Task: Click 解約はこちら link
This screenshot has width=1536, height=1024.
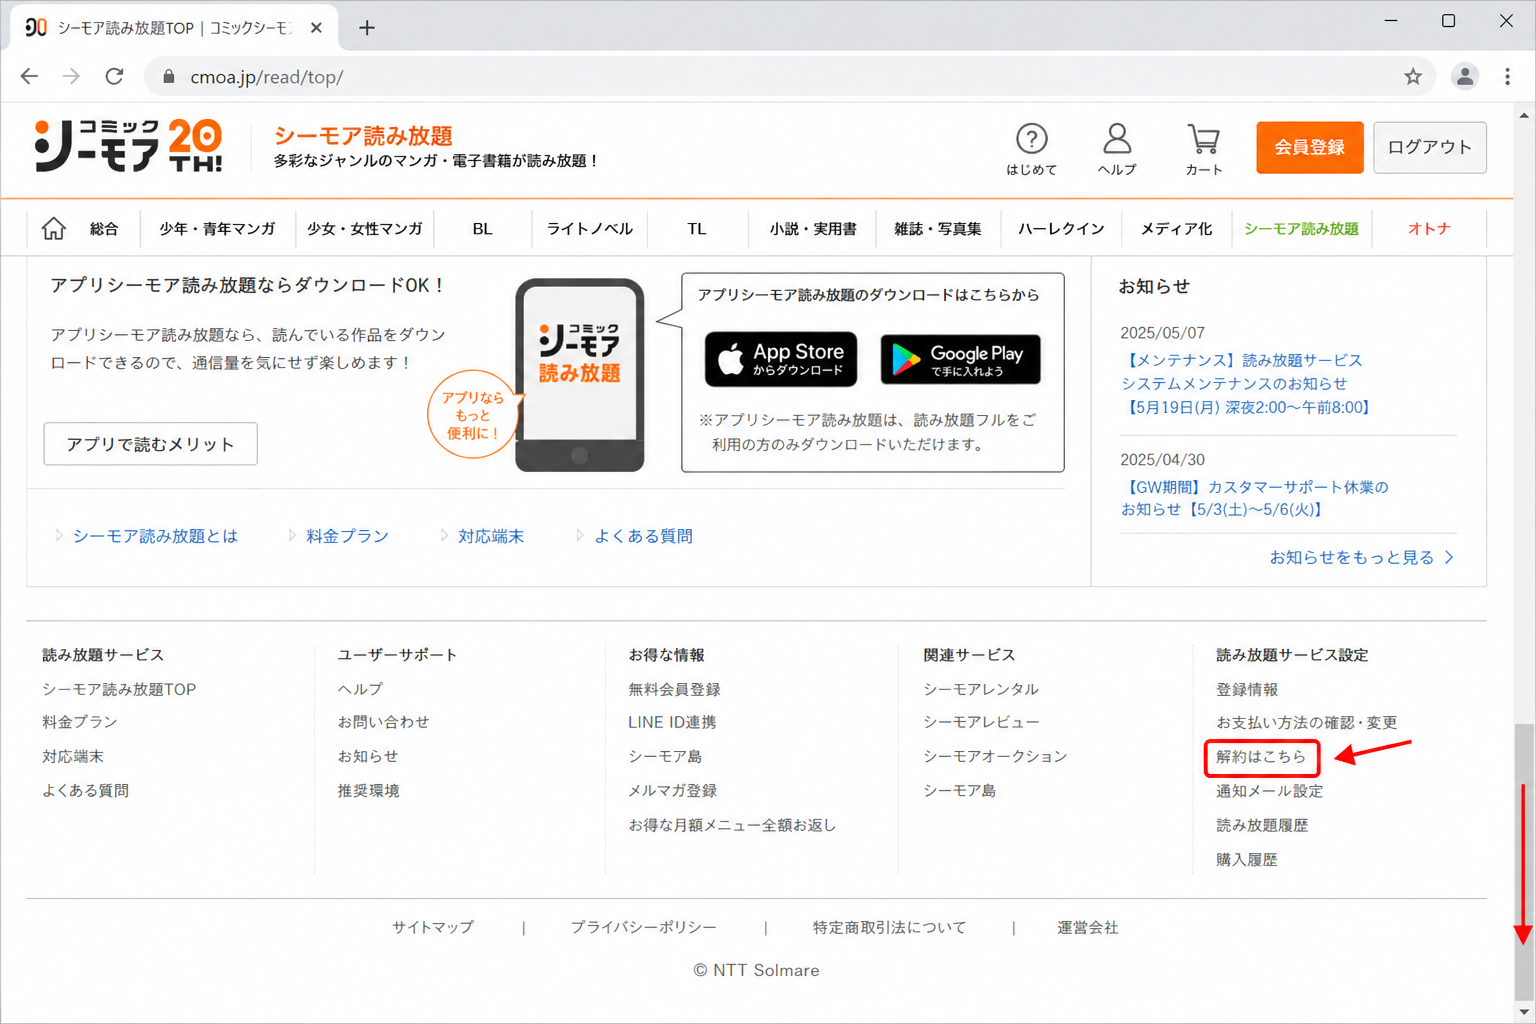Action: point(1261,757)
